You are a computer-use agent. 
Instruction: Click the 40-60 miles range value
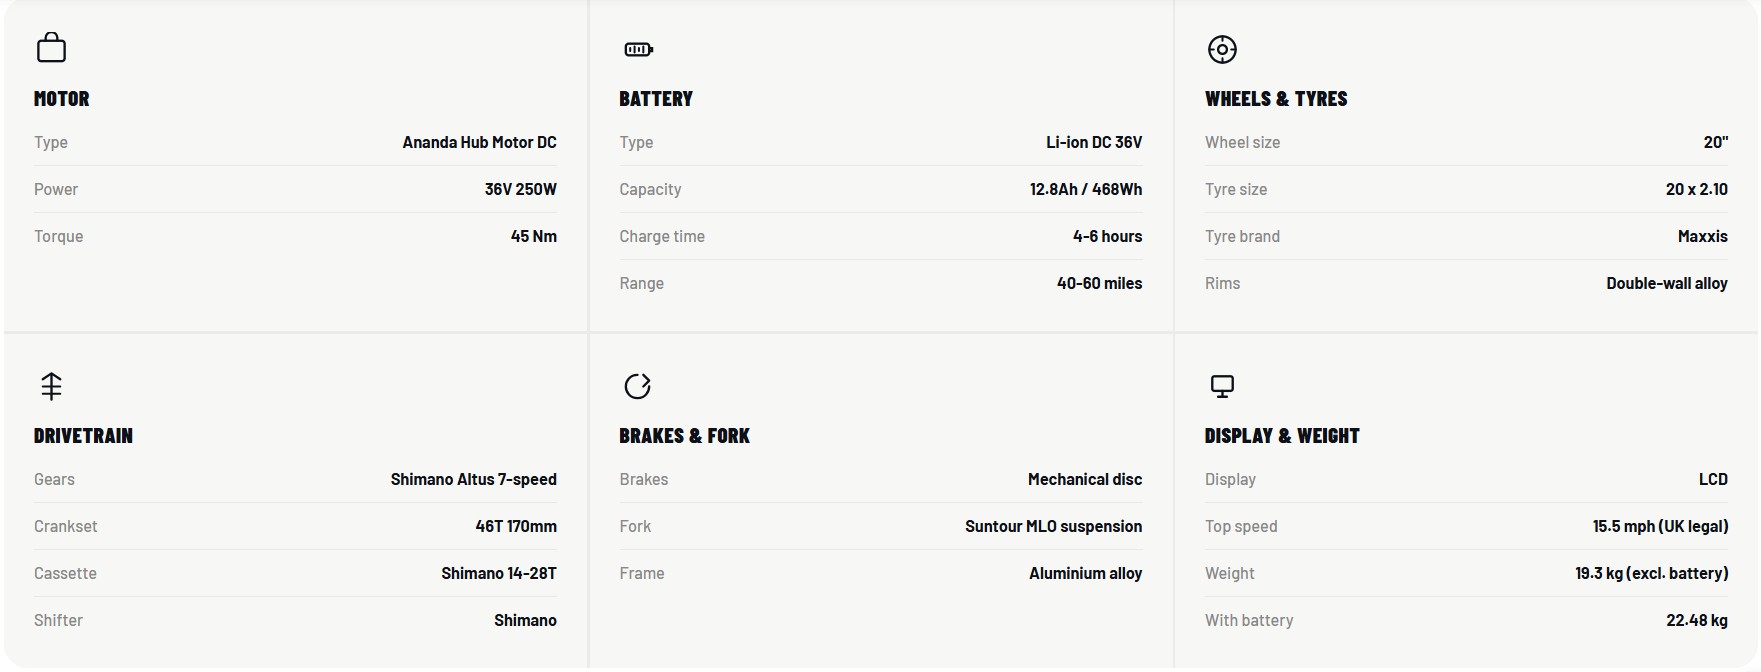tap(1100, 283)
